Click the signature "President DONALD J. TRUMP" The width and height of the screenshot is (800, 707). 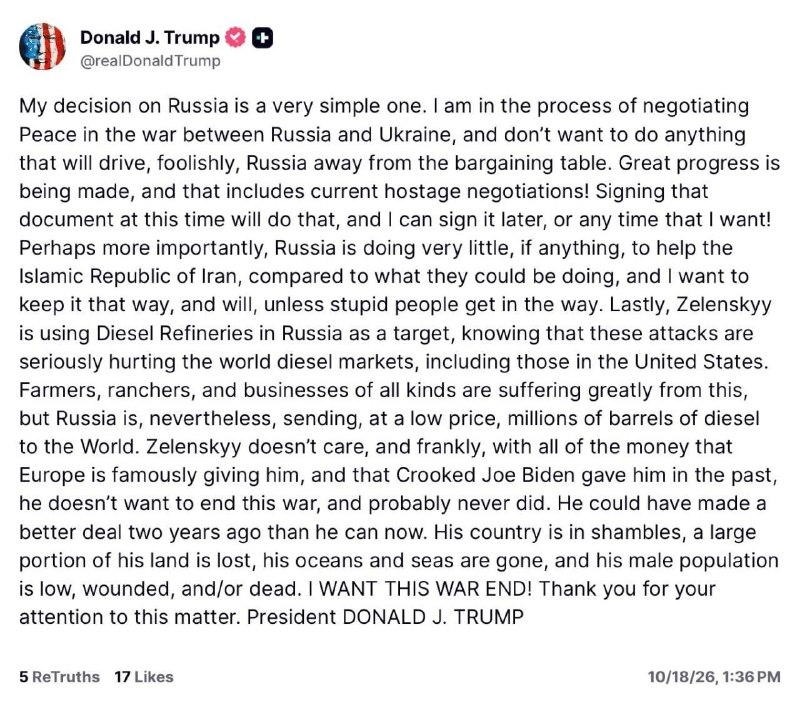(x=385, y=617)
